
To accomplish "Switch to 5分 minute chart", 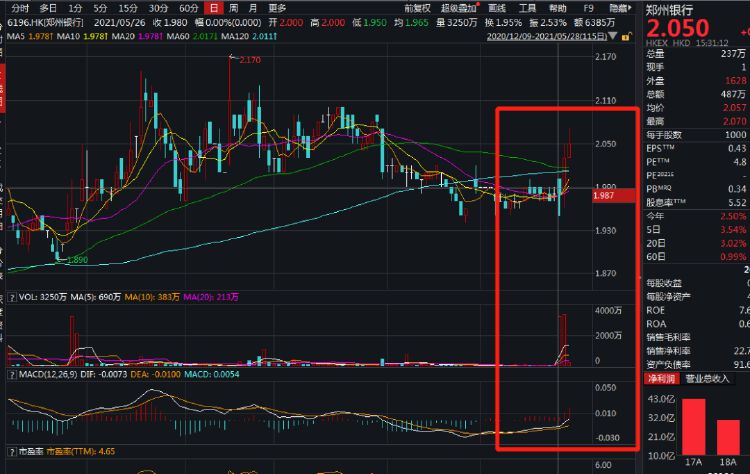I will 102,8.
